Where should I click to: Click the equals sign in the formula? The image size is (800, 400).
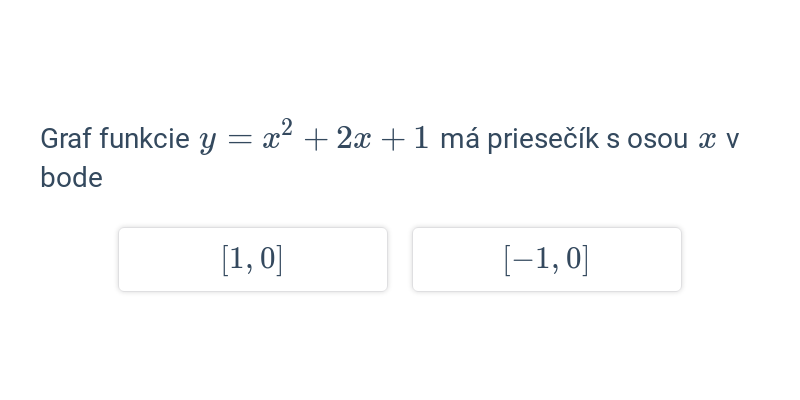point(240,139)
